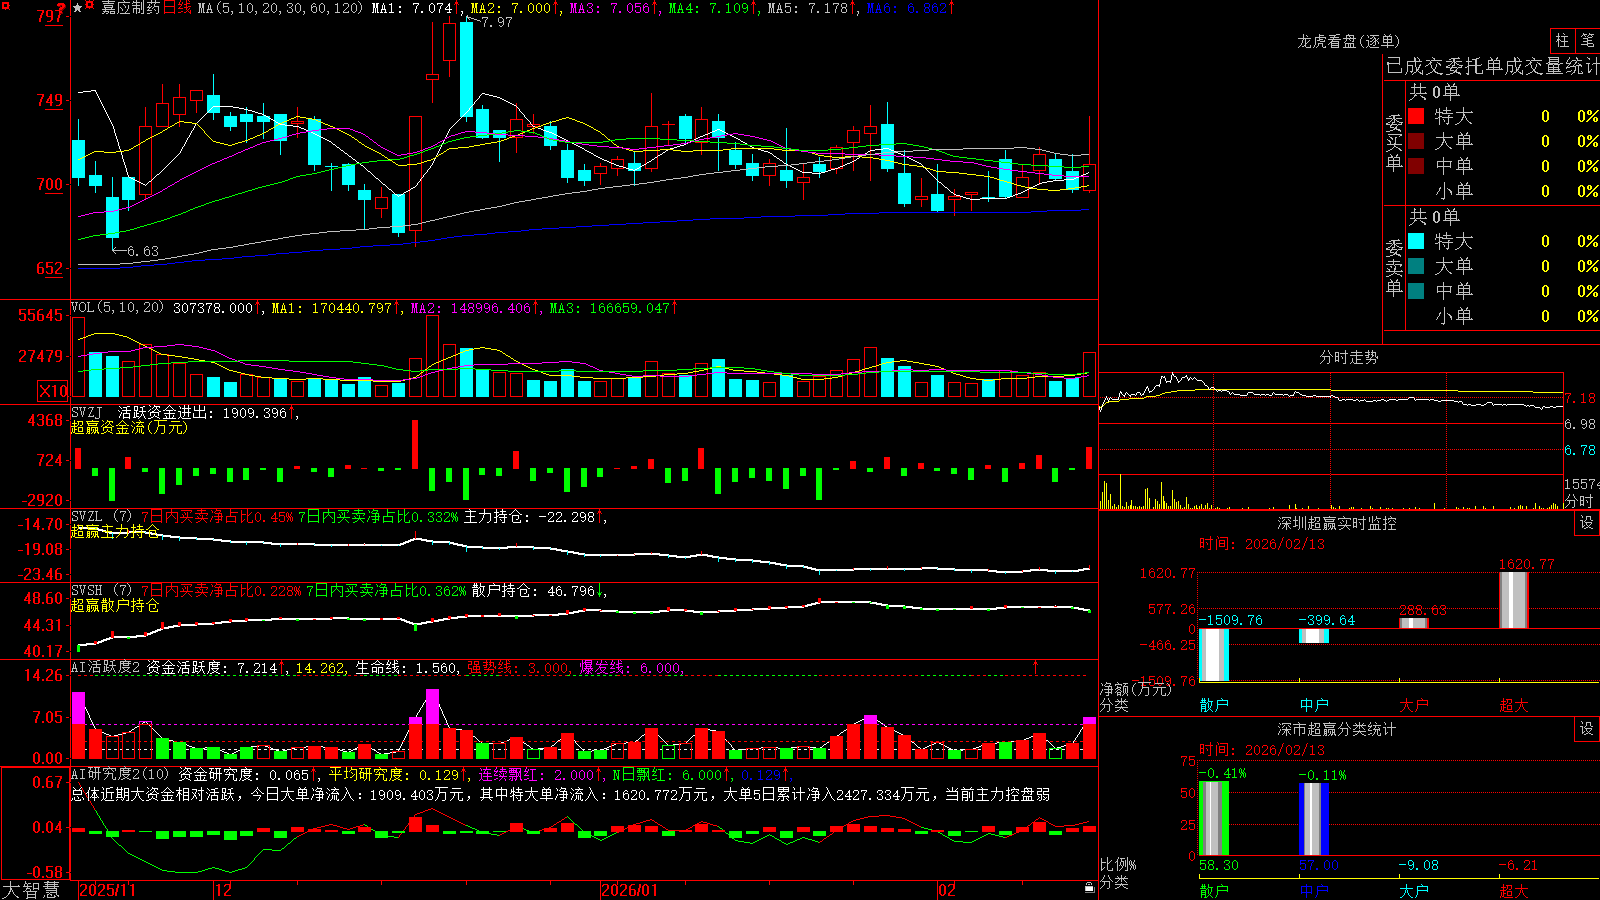Click the 小单 row under 委卖单

(1503, 316)
